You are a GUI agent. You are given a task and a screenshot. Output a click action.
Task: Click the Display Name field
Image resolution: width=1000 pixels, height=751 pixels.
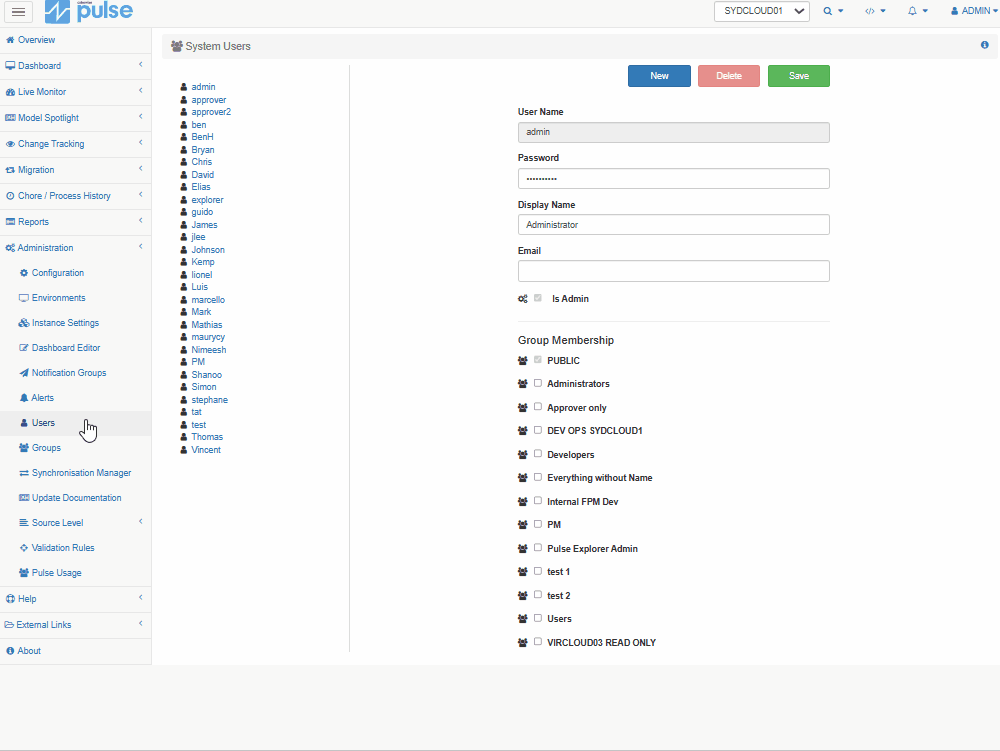coord(673,224)
